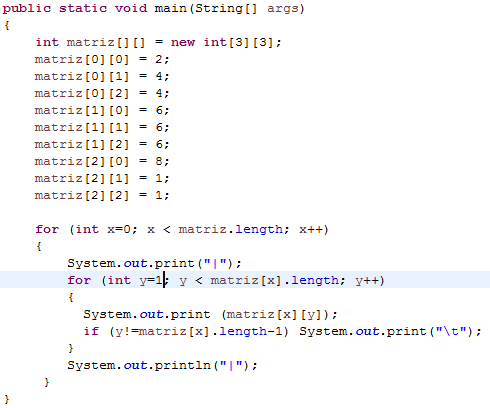
Task: Click the 'static' keyword
Action: coord(83,8)
